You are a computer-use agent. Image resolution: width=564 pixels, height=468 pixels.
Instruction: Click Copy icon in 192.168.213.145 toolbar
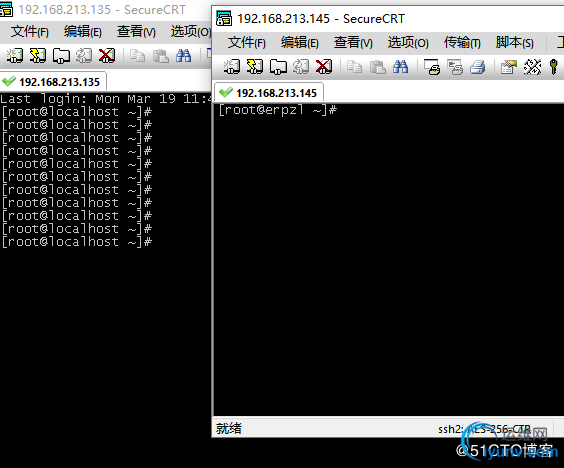pyautogui.click(x=355, y=67)
